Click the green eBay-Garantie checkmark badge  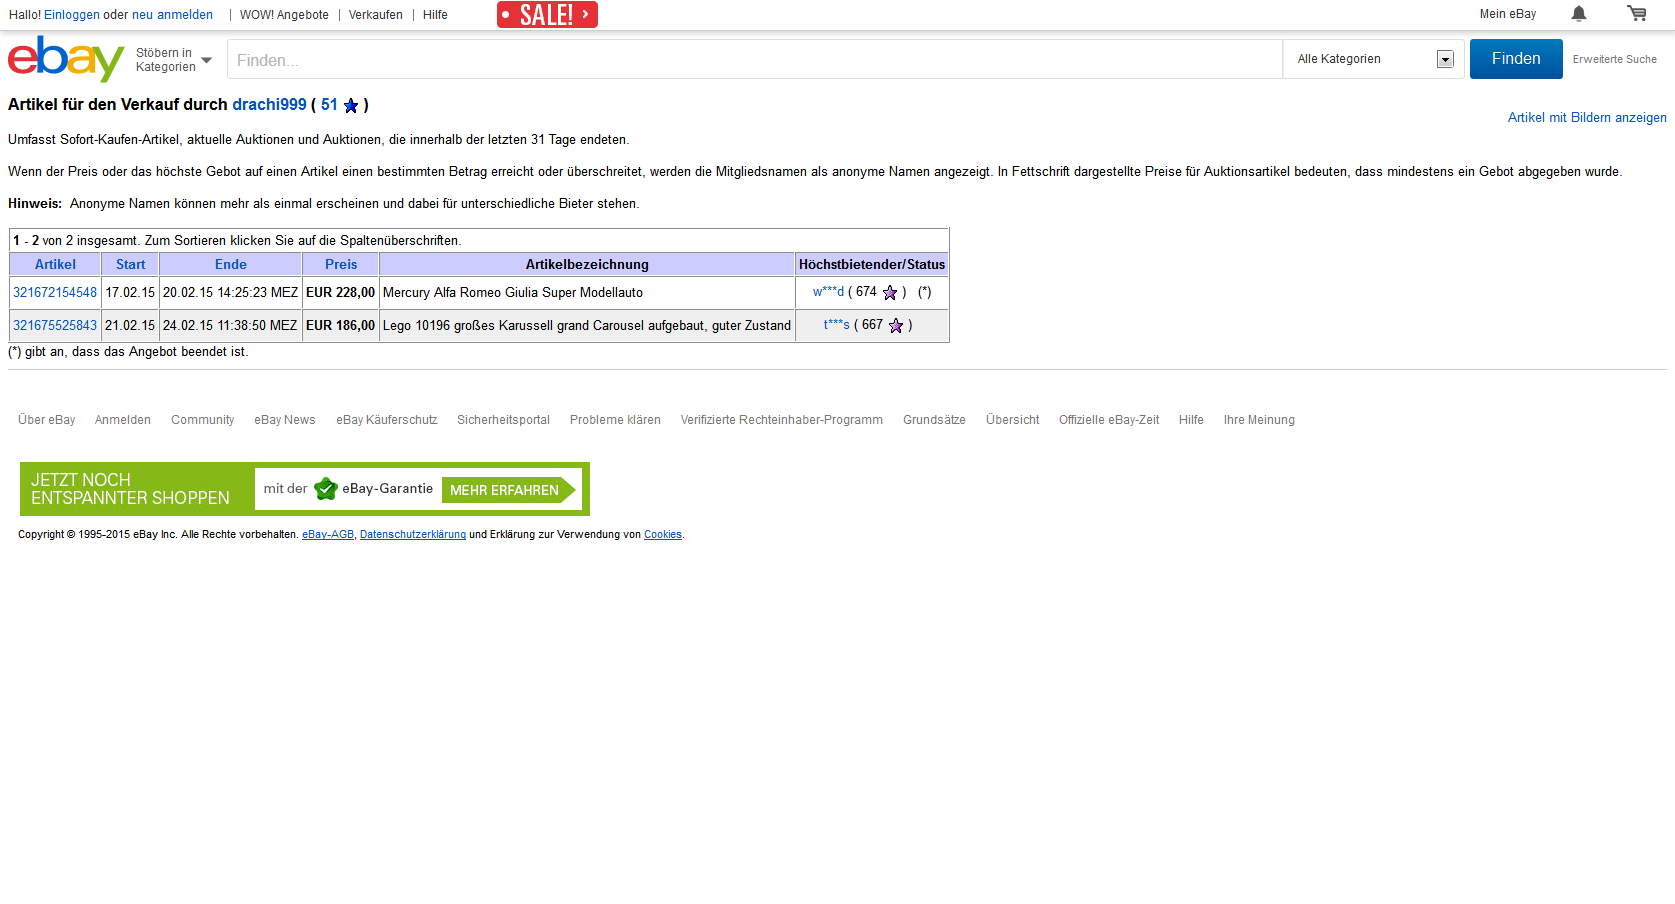coord(326,488)
